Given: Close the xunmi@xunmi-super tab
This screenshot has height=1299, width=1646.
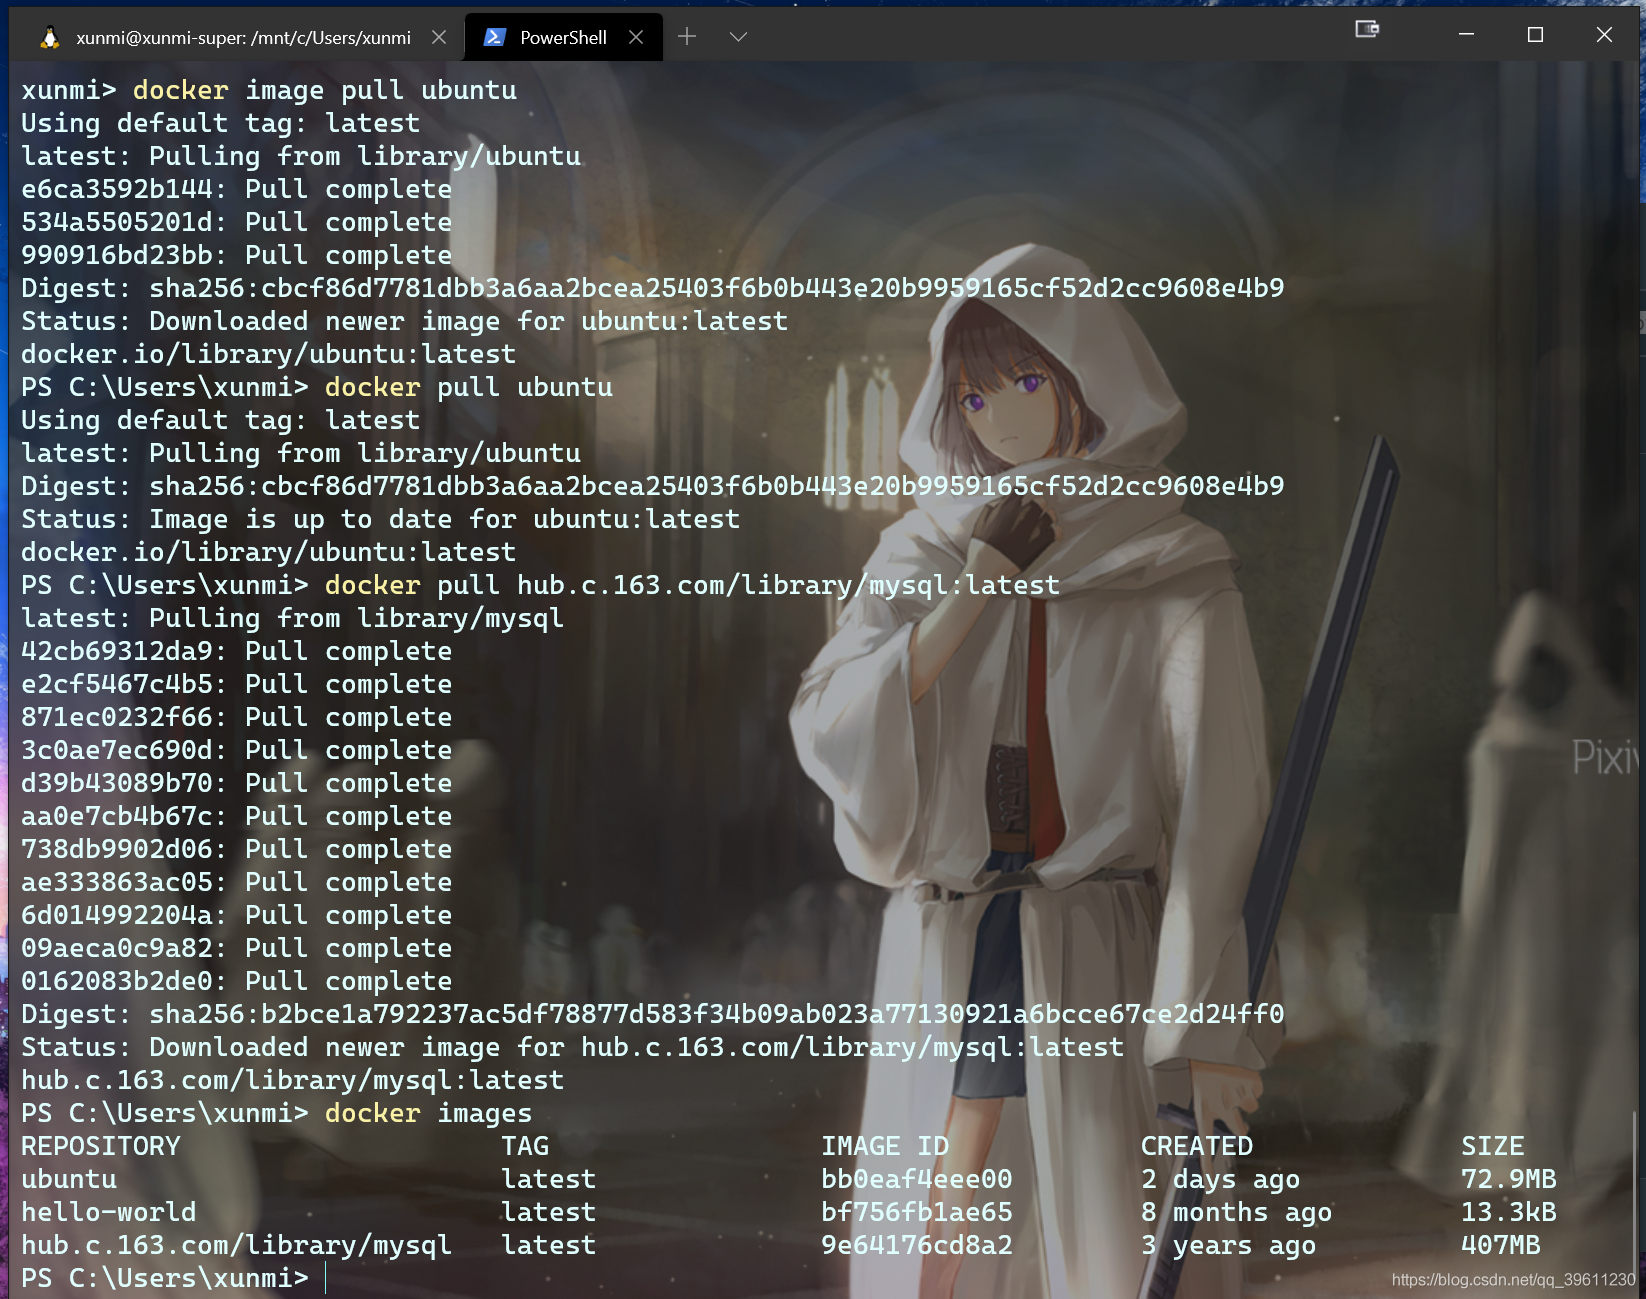Looking at the screenshot, I should [x=438, y=37].
